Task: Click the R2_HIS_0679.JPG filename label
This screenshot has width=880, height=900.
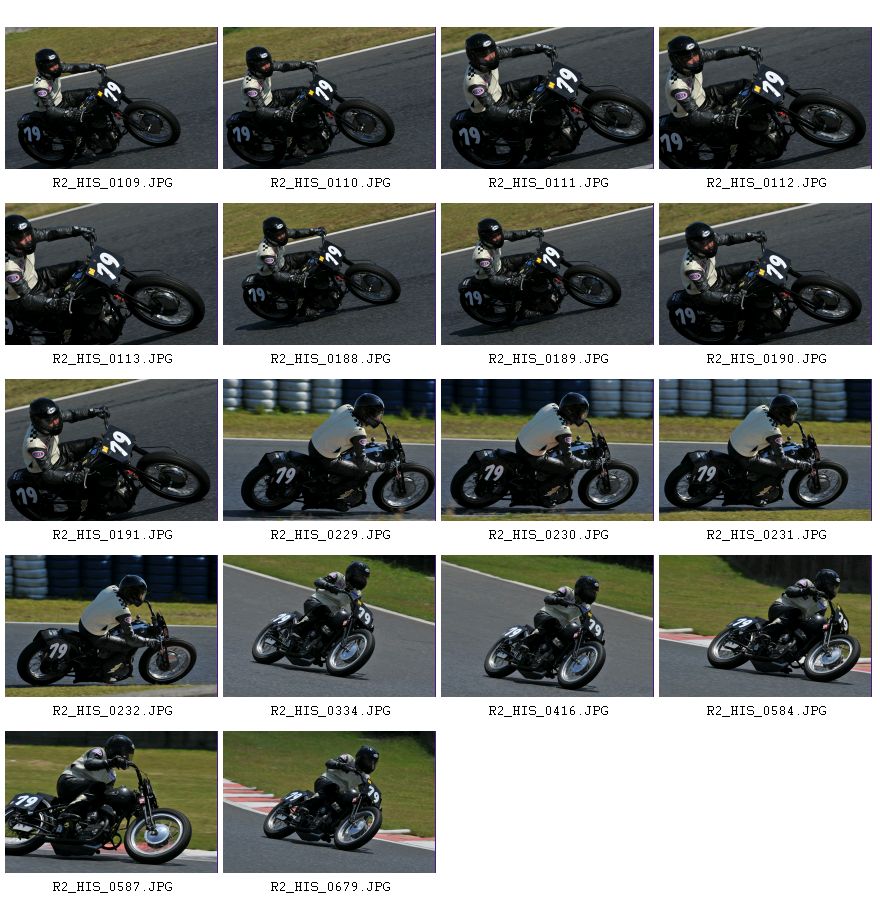Action: [331, 887]
